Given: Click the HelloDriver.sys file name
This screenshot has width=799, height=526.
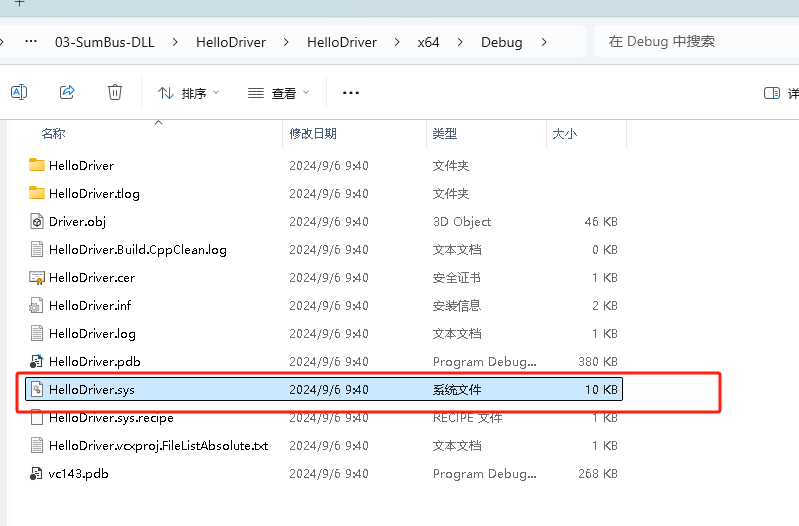Looking at the screenshot, I should [x=92, y=390].
